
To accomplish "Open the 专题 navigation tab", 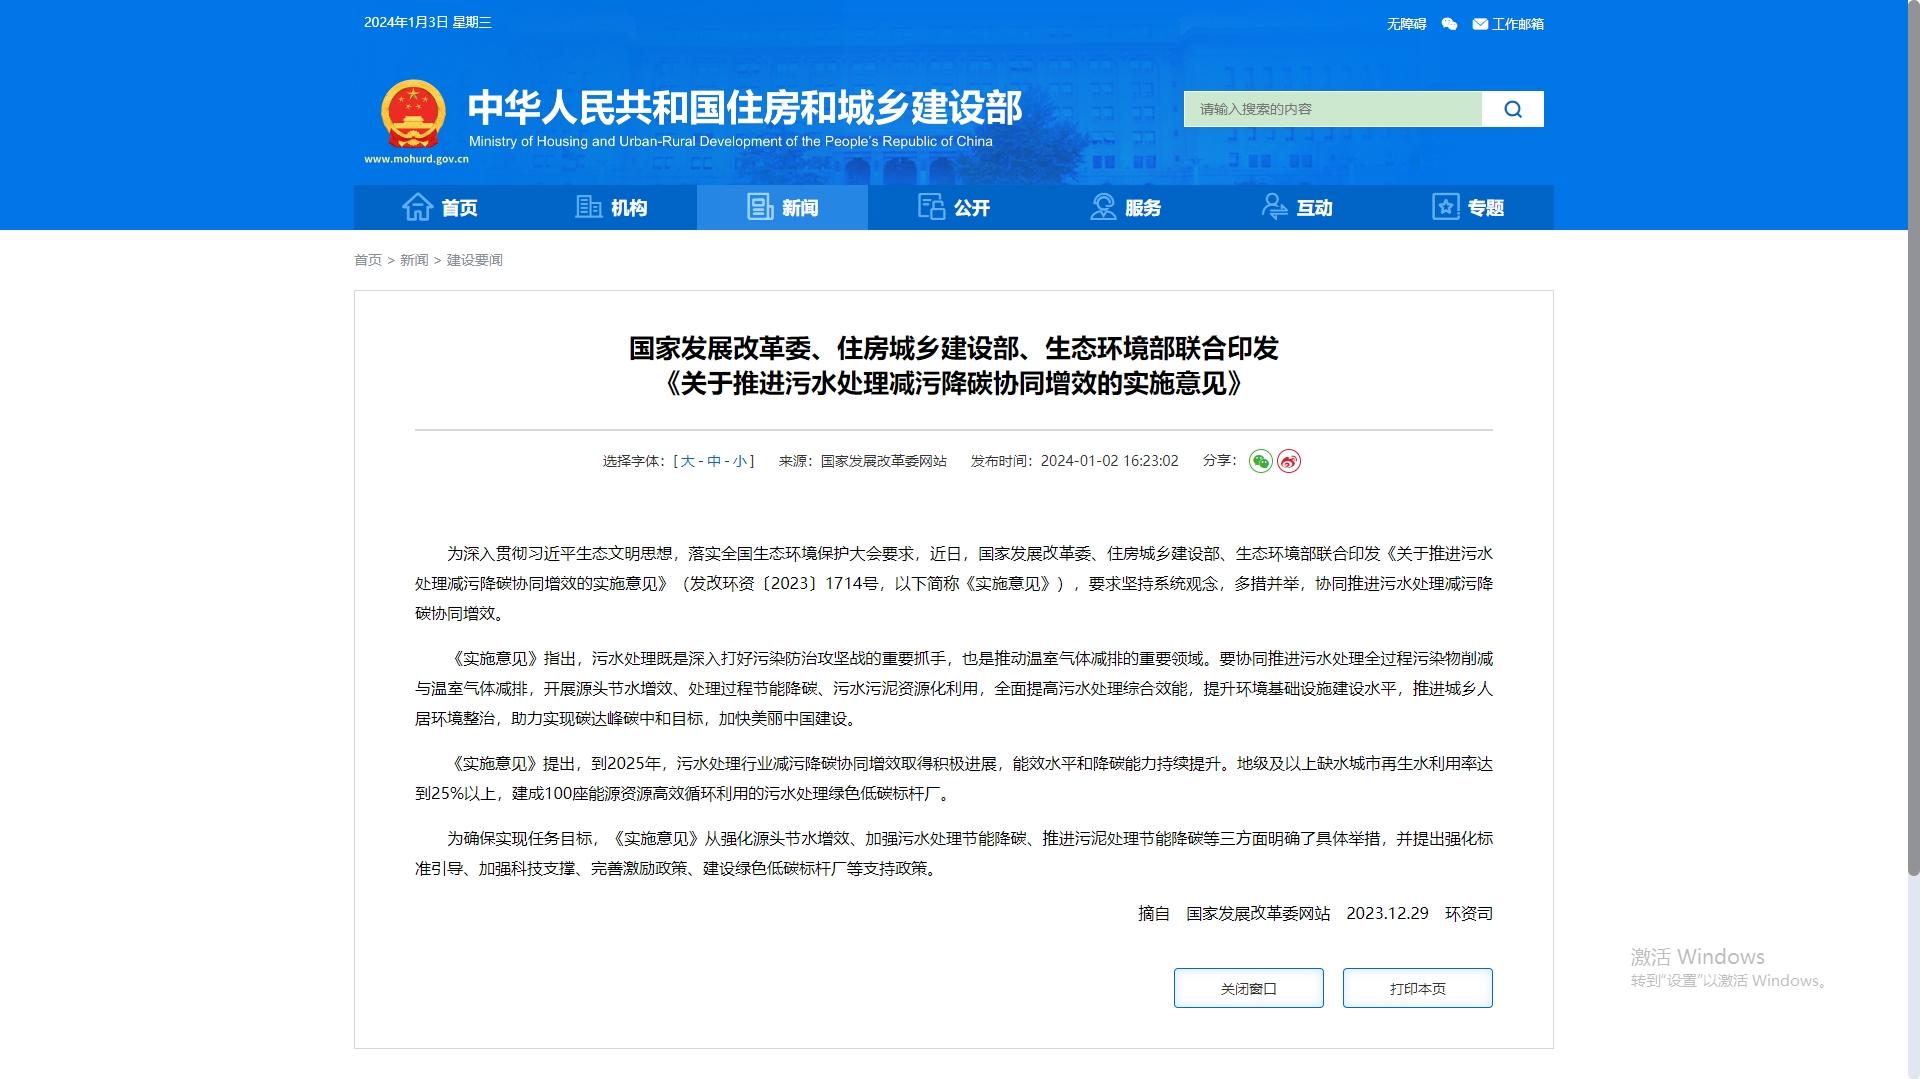I will 1468,207.
